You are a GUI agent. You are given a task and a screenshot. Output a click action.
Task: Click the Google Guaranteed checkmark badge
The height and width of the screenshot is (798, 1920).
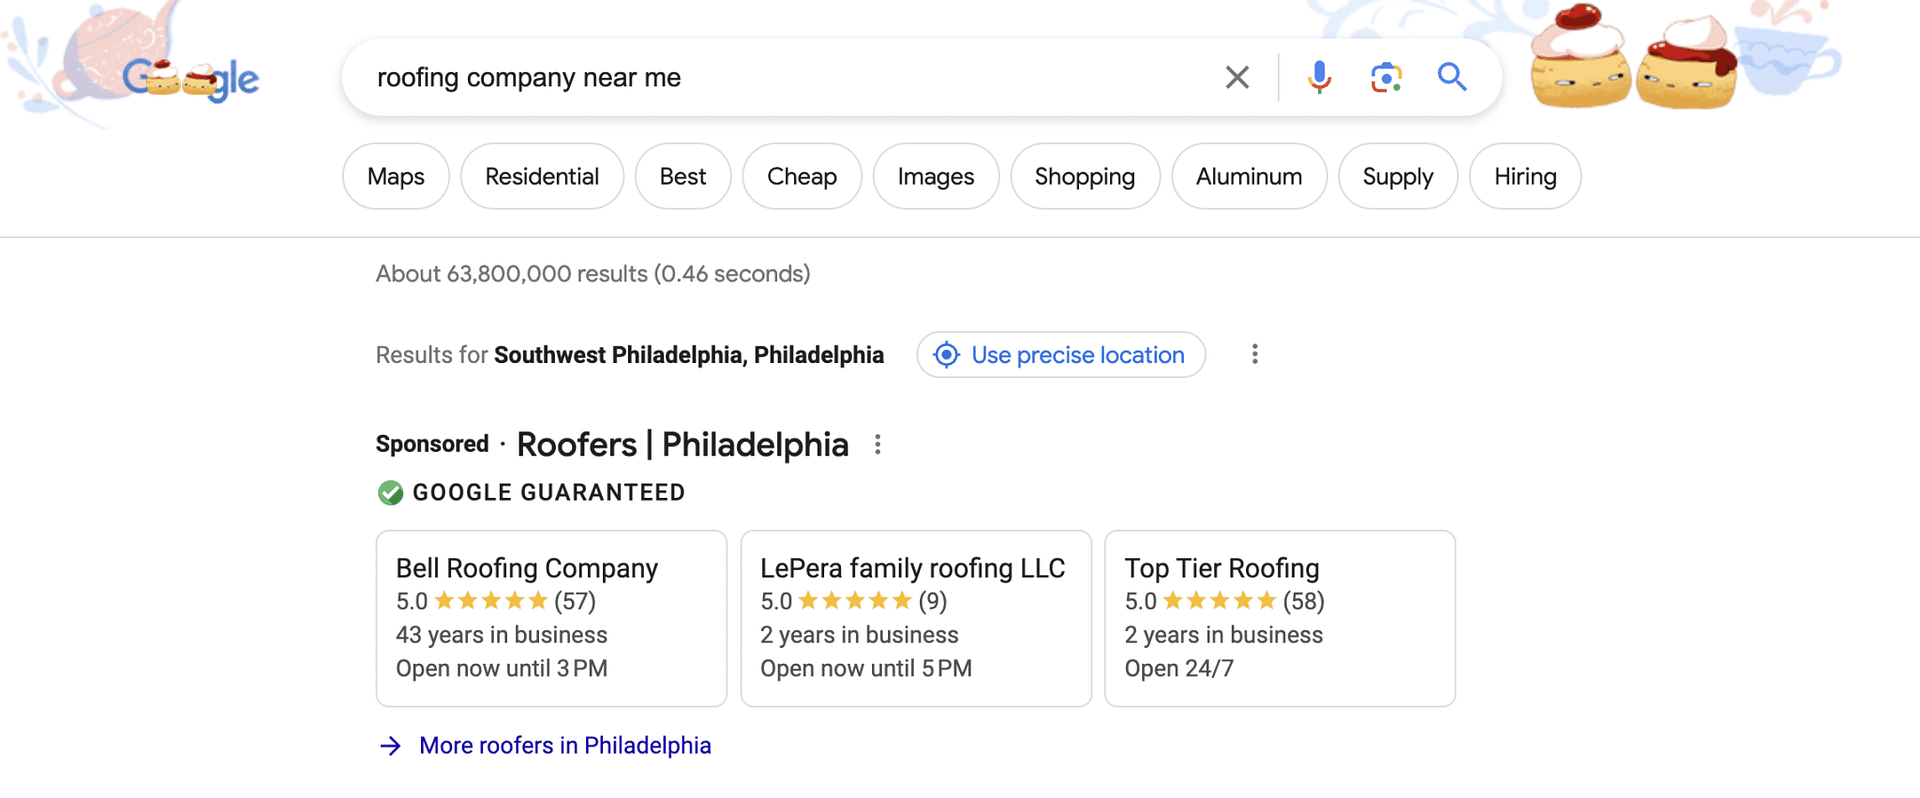pyautogui.click(x=390, y=492)
